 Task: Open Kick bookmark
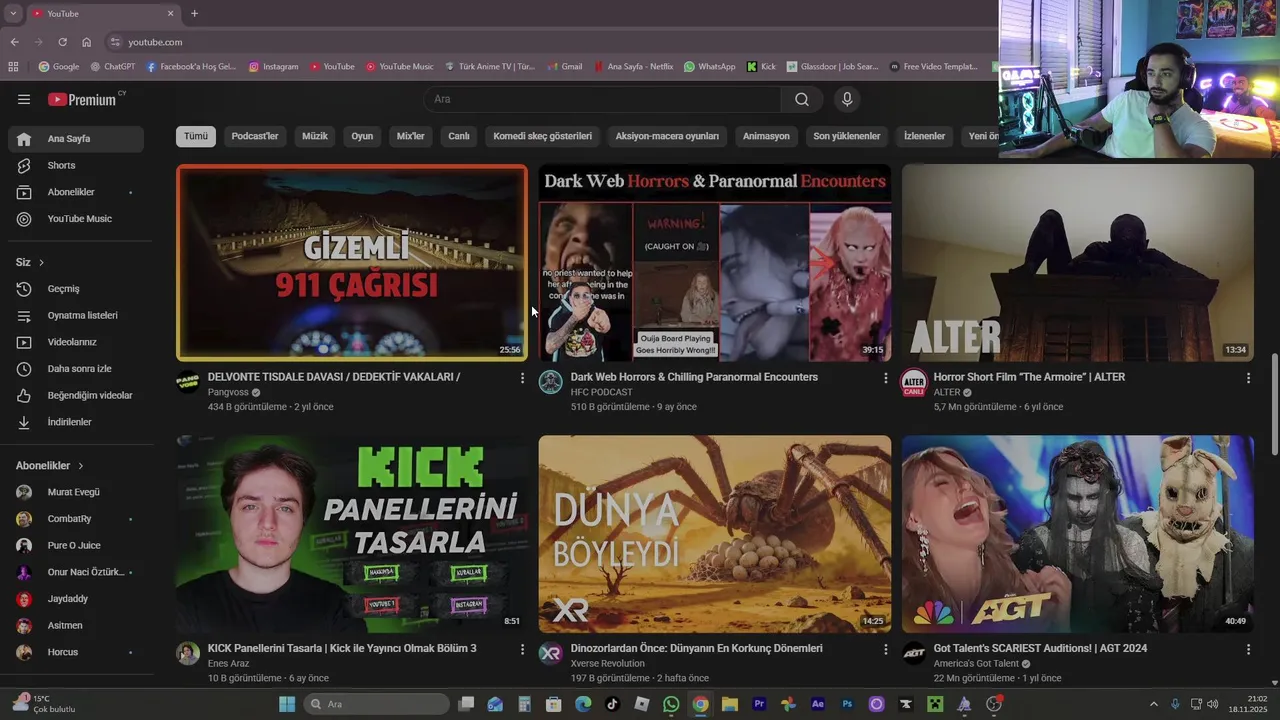click(x=761, y=67)
